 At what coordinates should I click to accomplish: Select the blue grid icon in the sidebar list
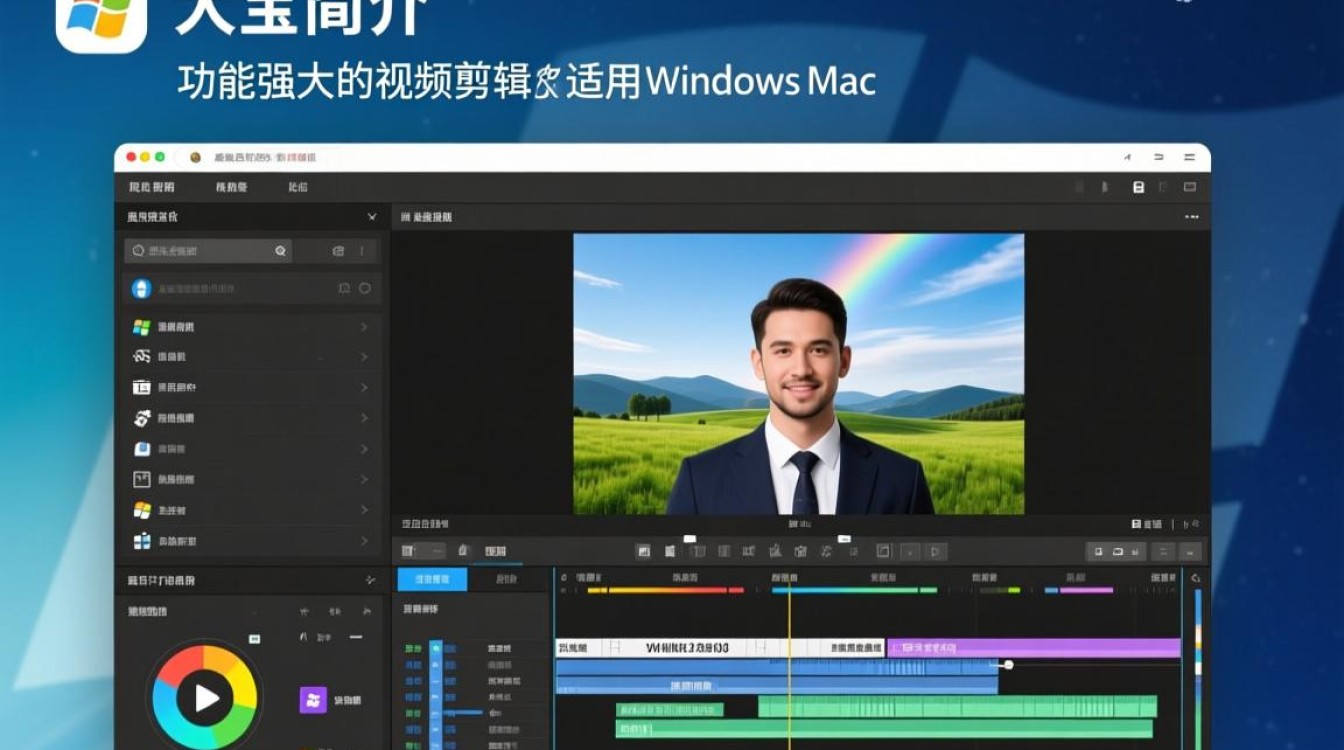pos(142,541)
